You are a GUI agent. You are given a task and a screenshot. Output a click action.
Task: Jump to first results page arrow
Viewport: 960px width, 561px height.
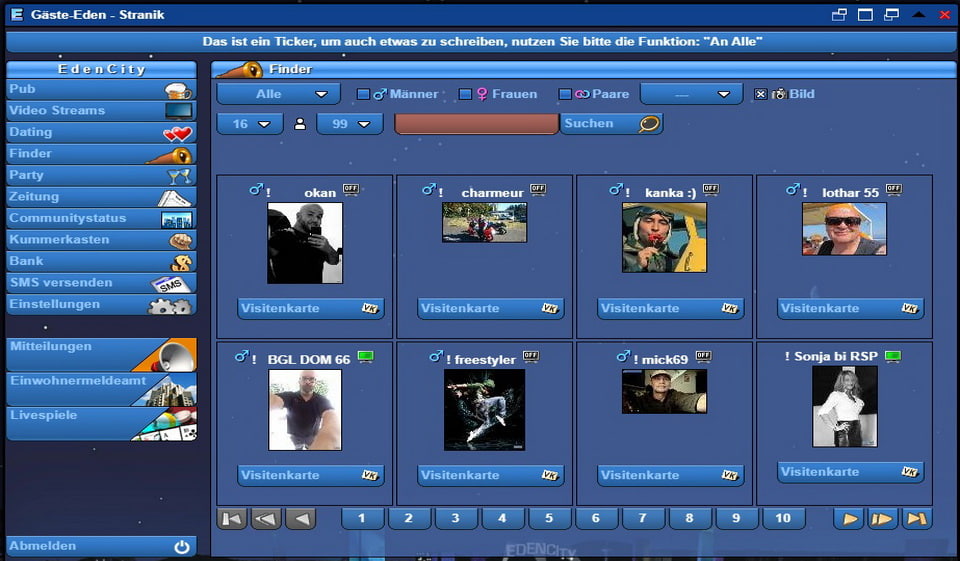(232, 518)
